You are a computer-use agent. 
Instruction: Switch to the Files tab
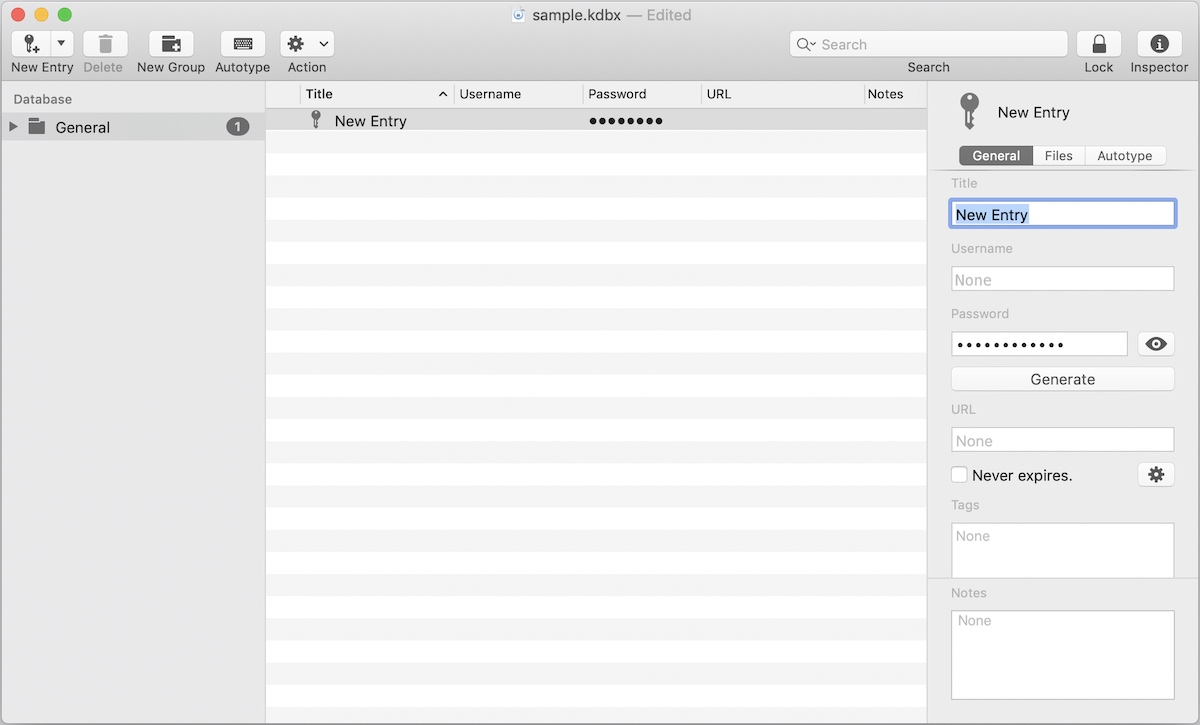pos(1058,156)
